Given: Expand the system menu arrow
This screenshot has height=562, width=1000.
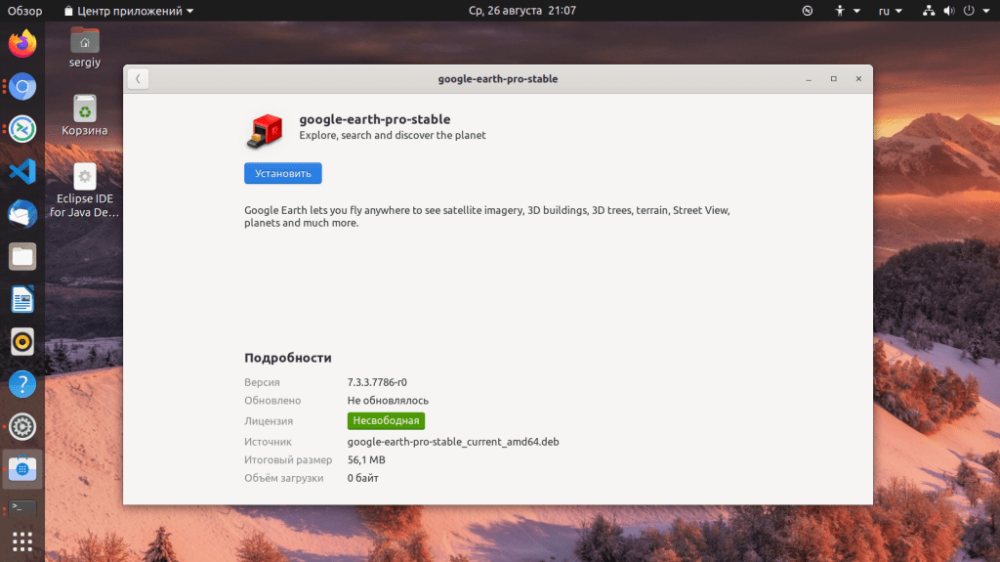Looking at the screenshot, I should pyautogui.click(x=986, y=11).
